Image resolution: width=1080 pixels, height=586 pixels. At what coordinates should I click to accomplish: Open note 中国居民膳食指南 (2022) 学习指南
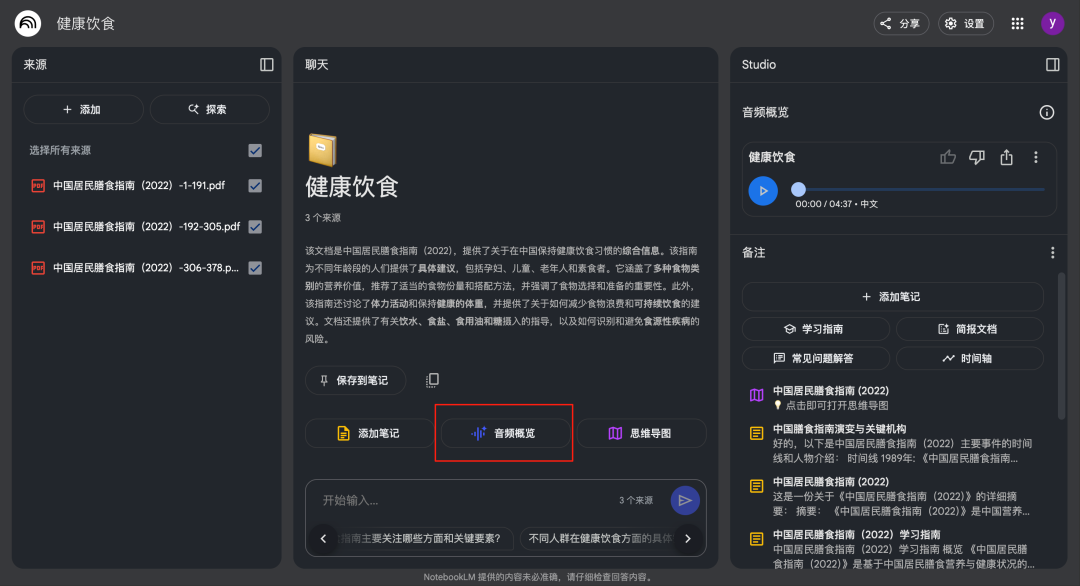[x=893, y=549]
